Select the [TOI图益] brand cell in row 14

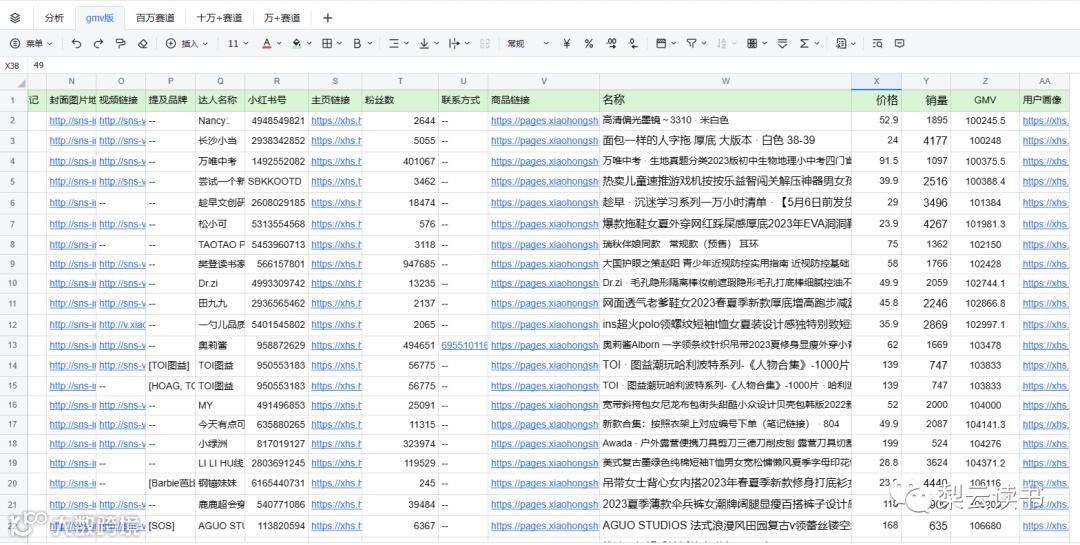171,365
